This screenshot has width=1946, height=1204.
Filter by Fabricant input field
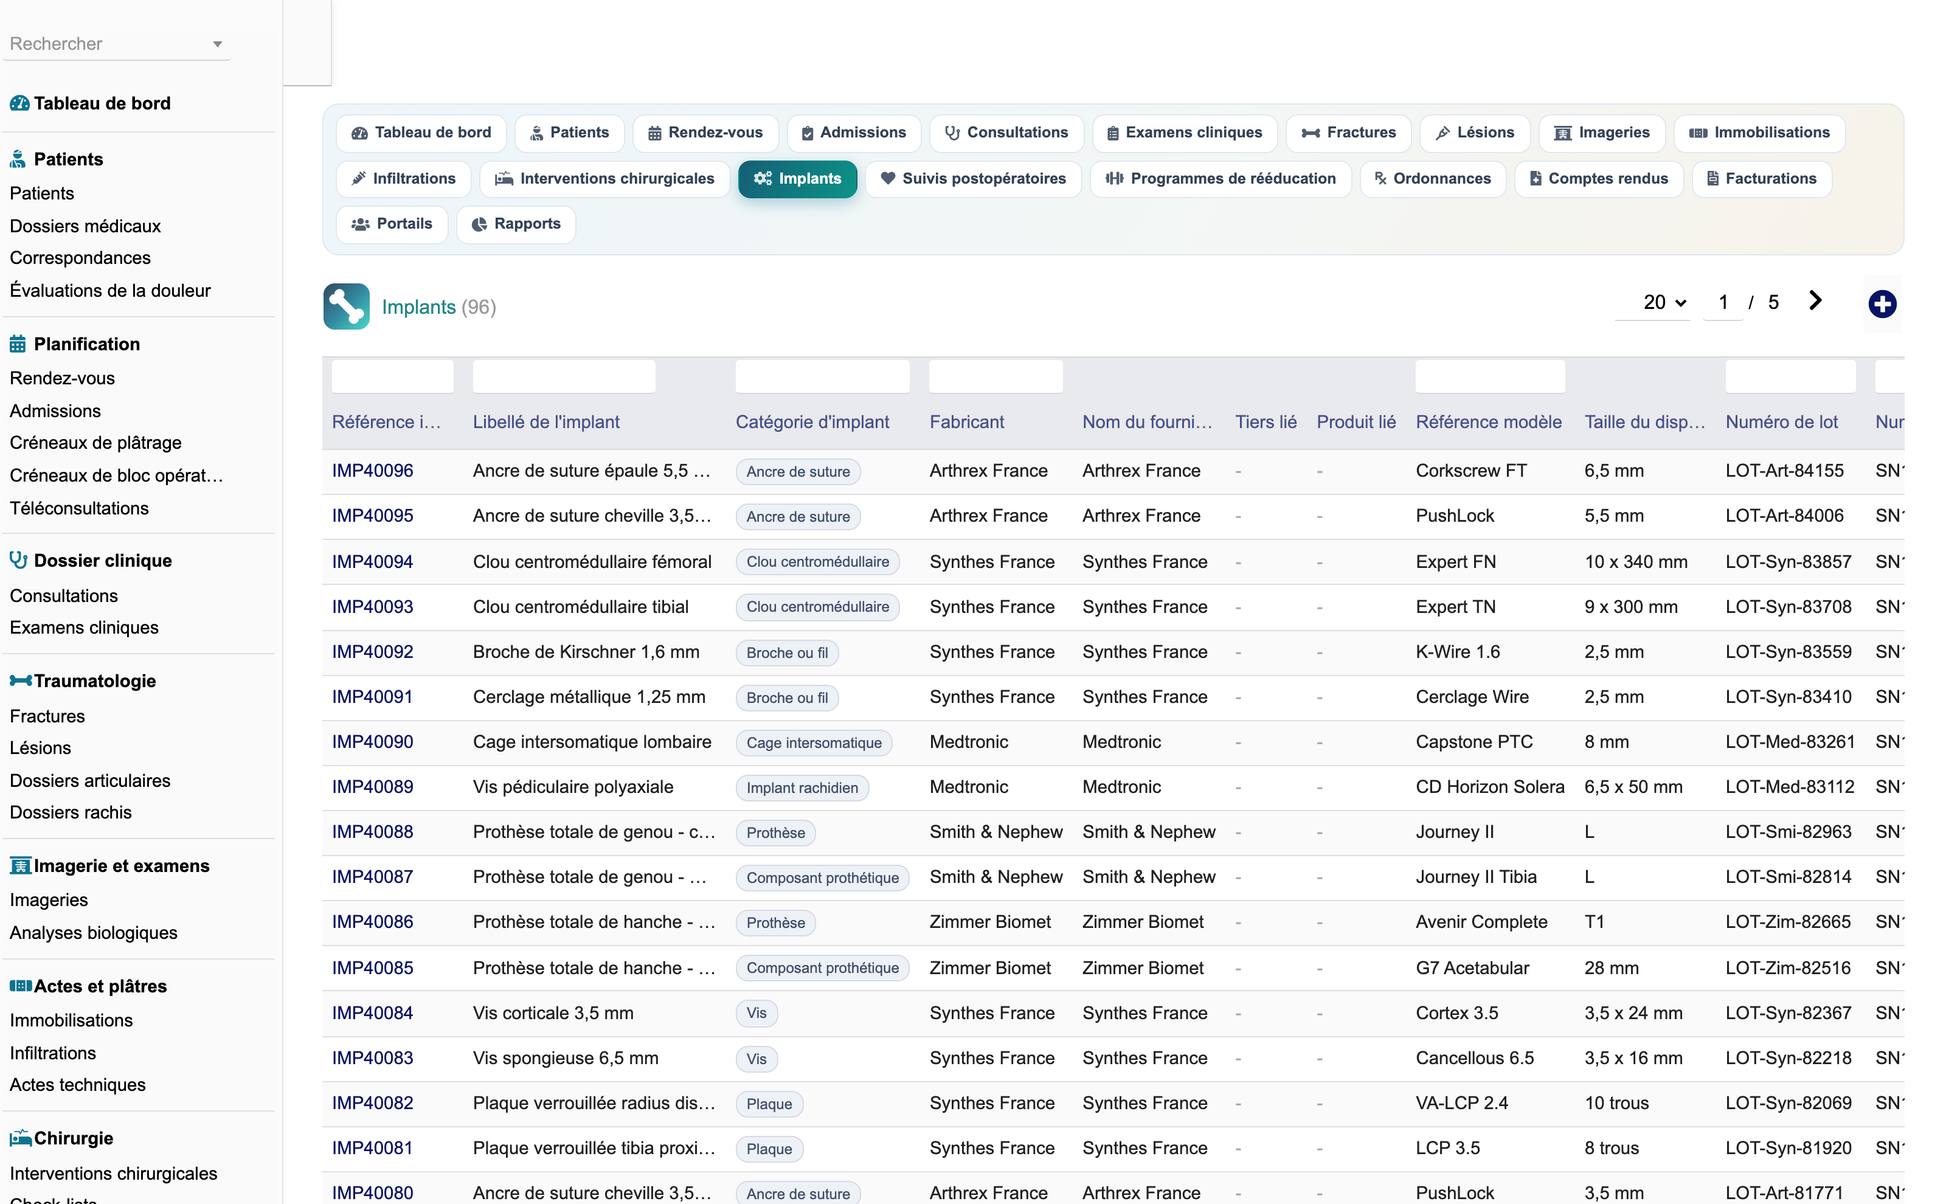point(996,377)
